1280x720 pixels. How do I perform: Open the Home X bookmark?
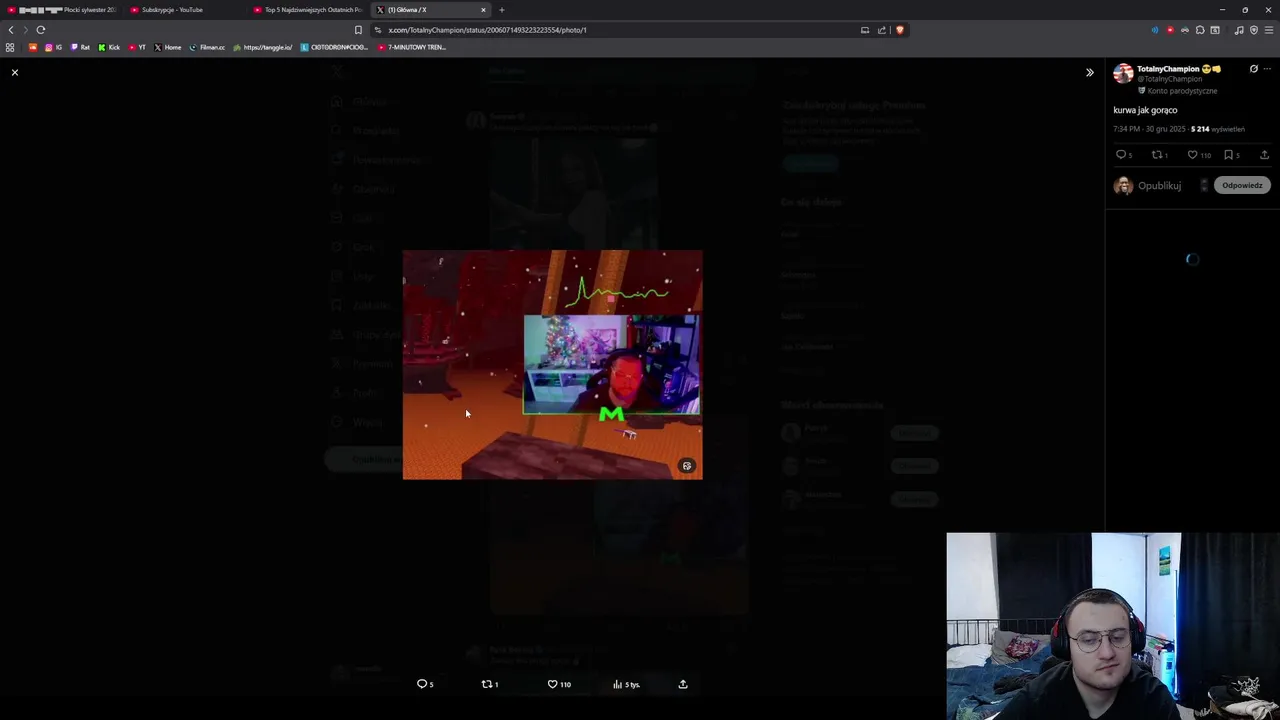click(168, 47)
